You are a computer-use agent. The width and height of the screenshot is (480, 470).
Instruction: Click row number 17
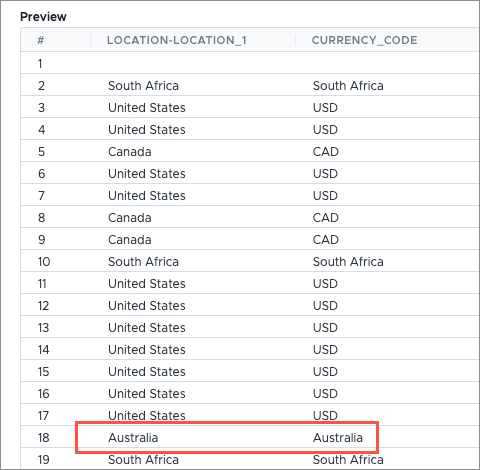coord(43,416)
